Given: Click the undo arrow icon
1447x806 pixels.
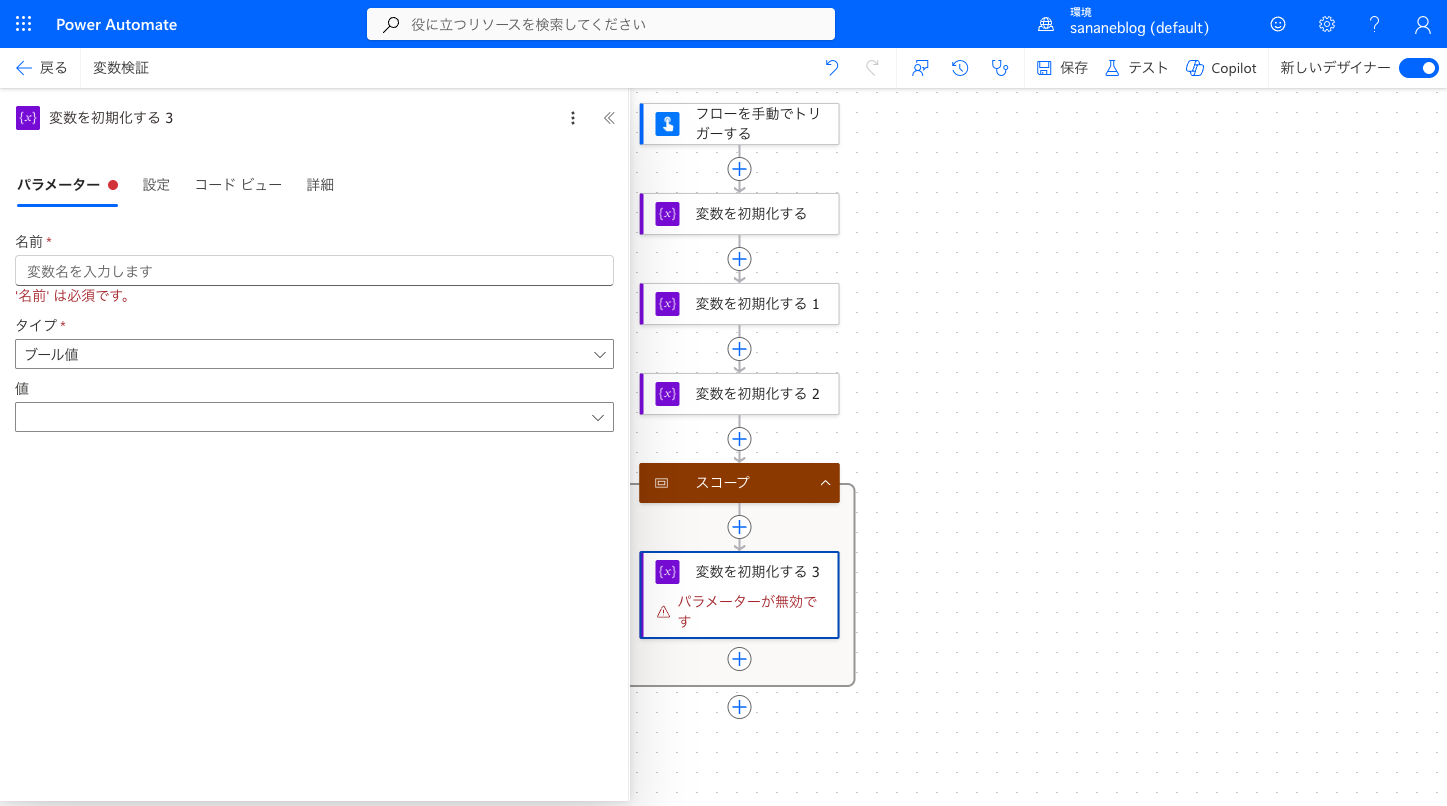Looking at the screenshot, I should pyautogui.click(x=832, y=68).
